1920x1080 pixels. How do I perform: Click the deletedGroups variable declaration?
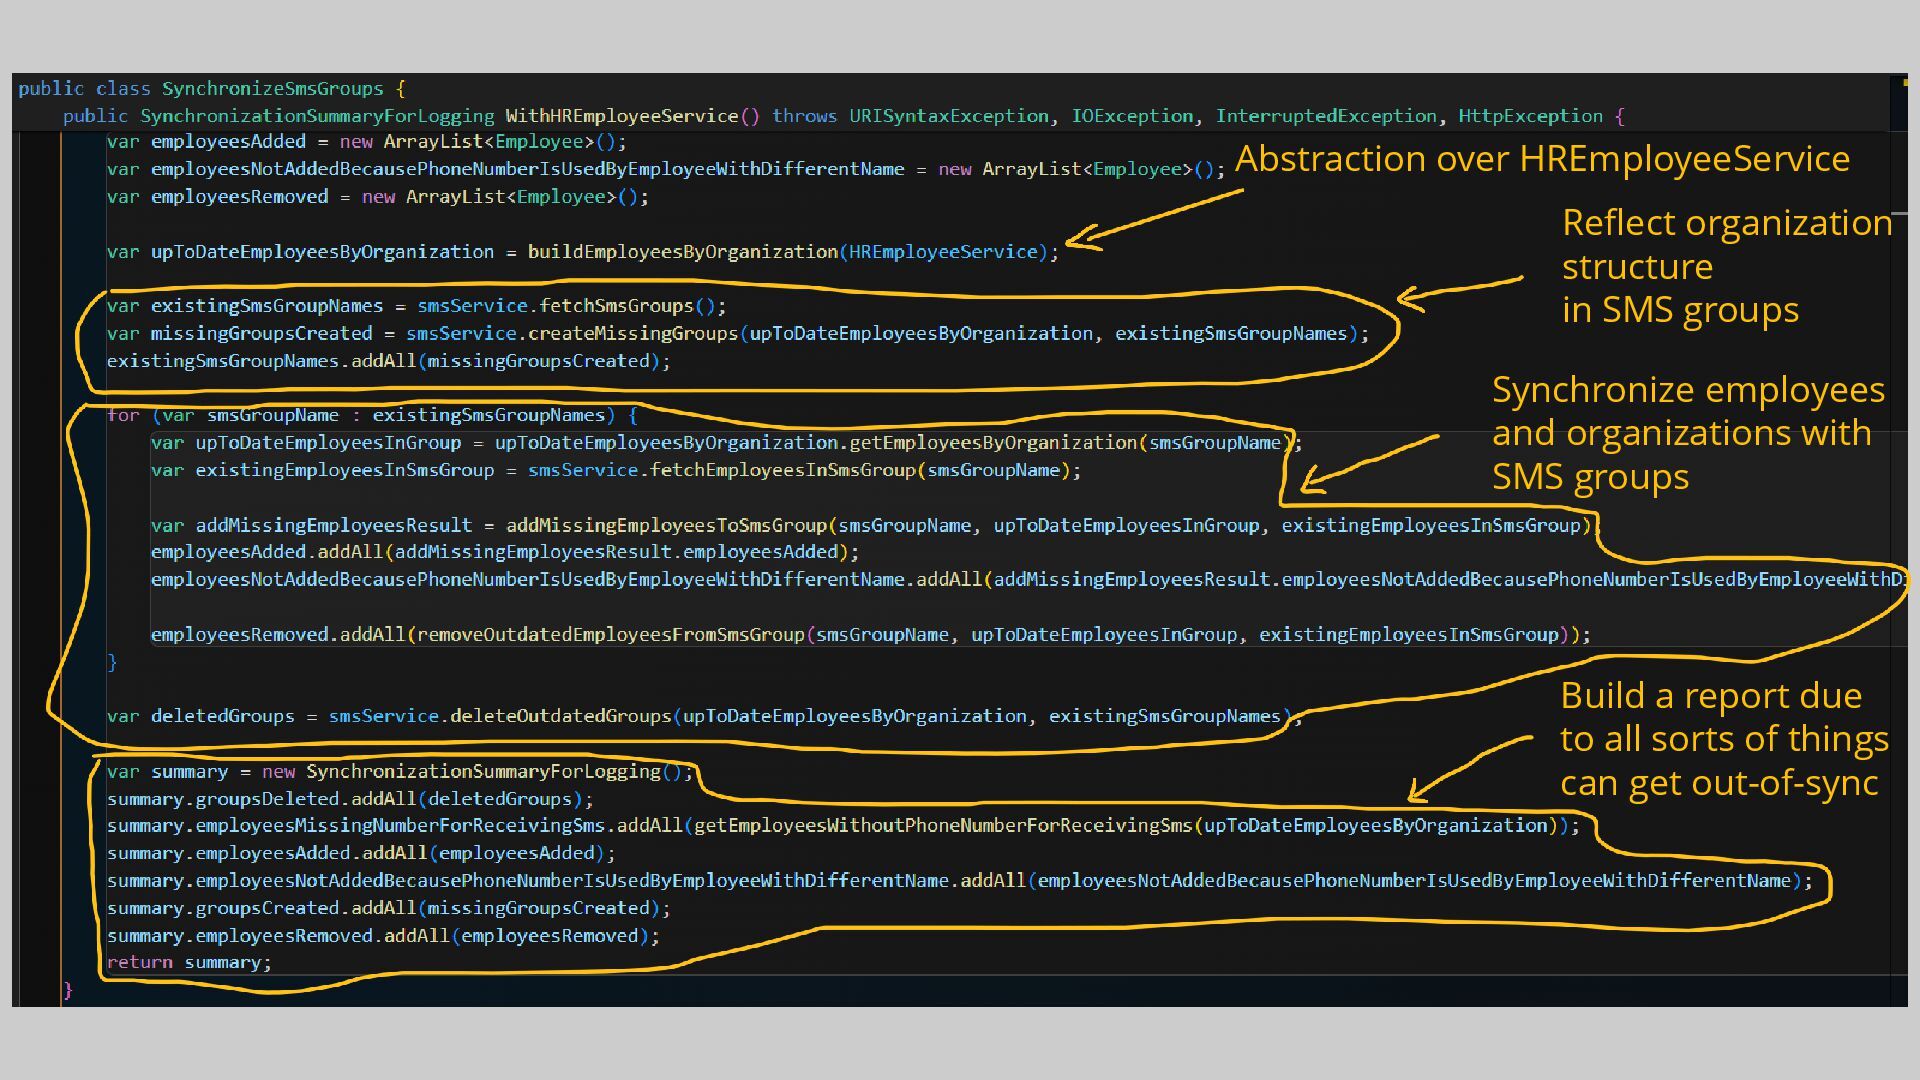[222, 717]
